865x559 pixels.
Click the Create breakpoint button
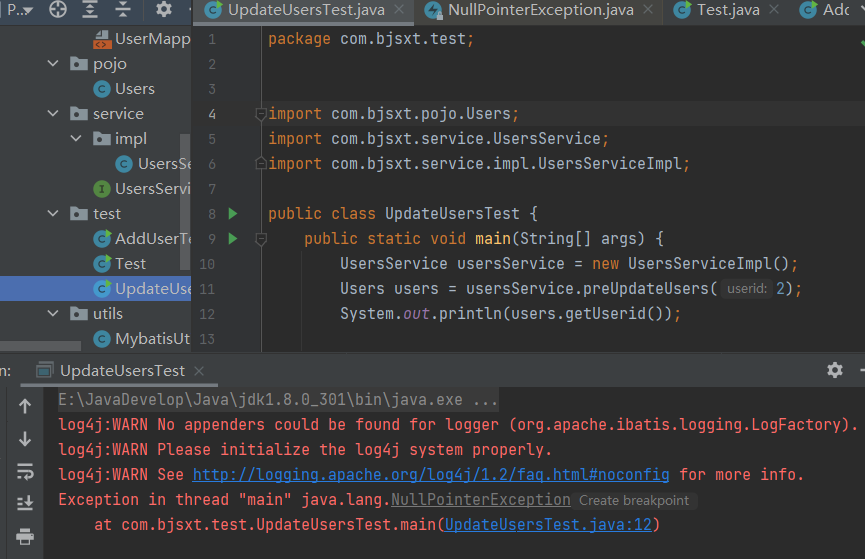pos(634,501)
